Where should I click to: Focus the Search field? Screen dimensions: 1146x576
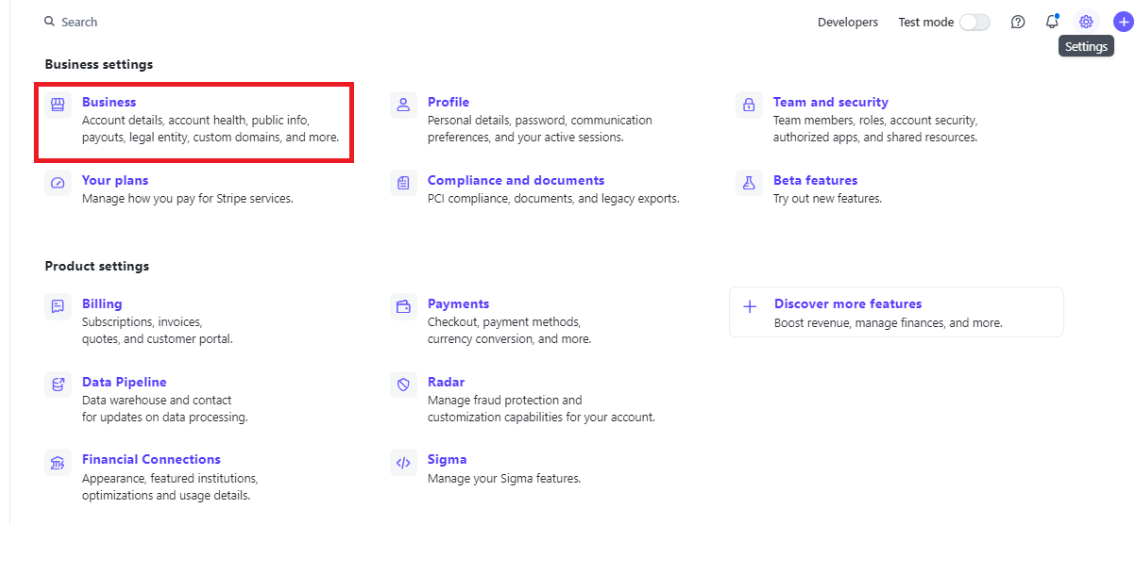click(x=79, y=22)
